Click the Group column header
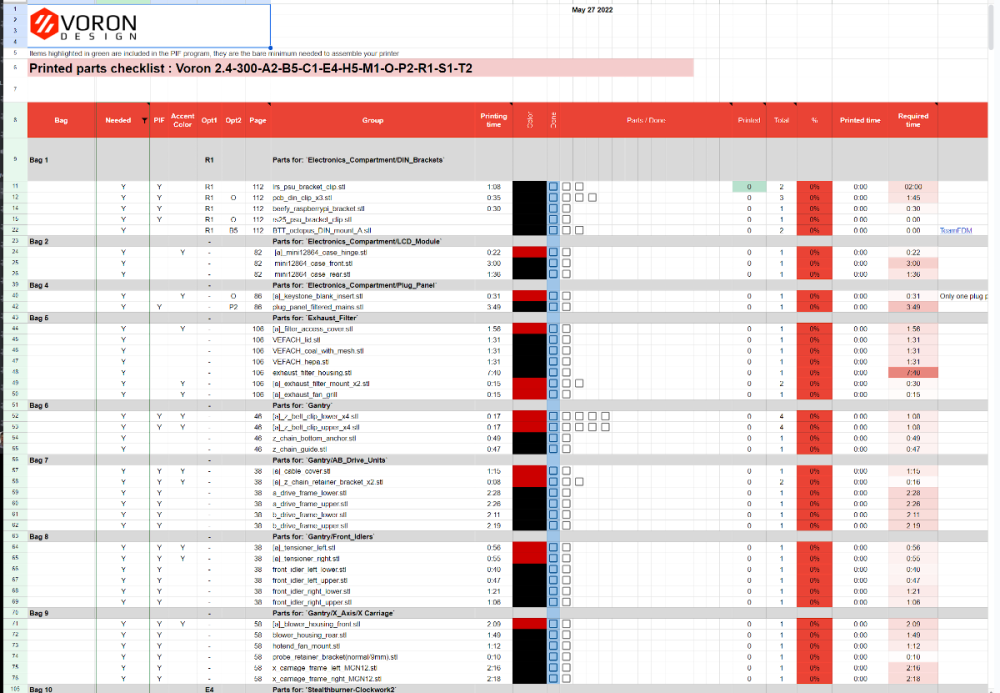This screenshot has width=1000, height=693. (373, 120)
